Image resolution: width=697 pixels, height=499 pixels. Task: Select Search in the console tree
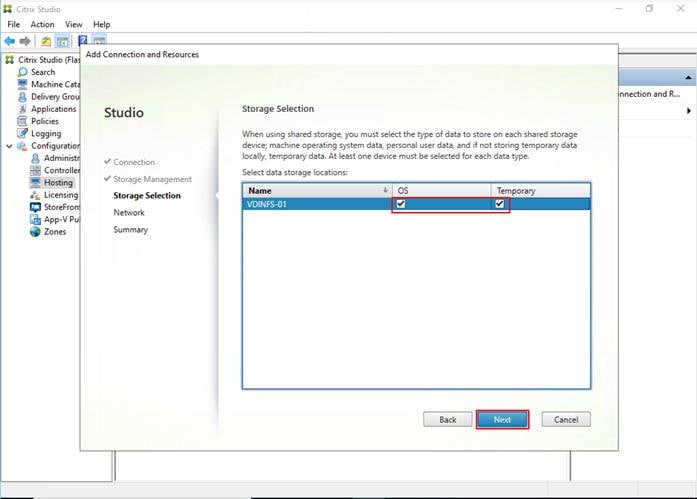(x=43, y=72)
